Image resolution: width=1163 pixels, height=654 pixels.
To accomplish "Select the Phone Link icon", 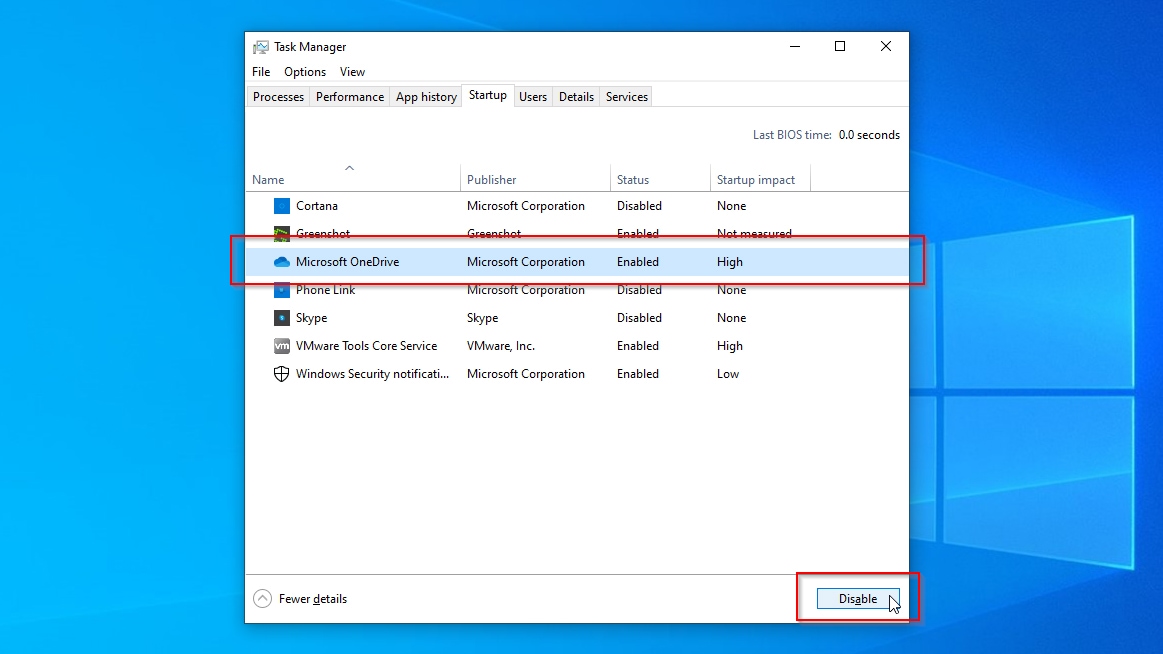I will (x=282, y=290).
